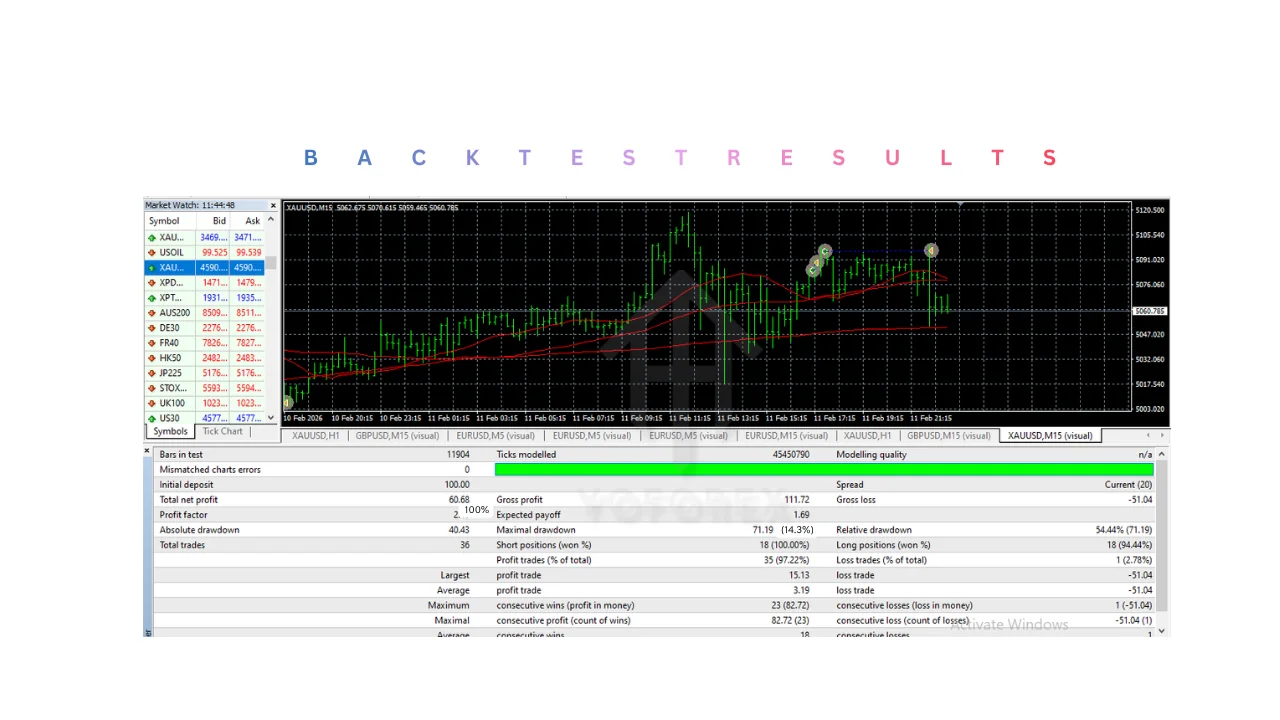Select the highlighted XAU row in Market Watch
1280x720 pixels.
(205, 268)
